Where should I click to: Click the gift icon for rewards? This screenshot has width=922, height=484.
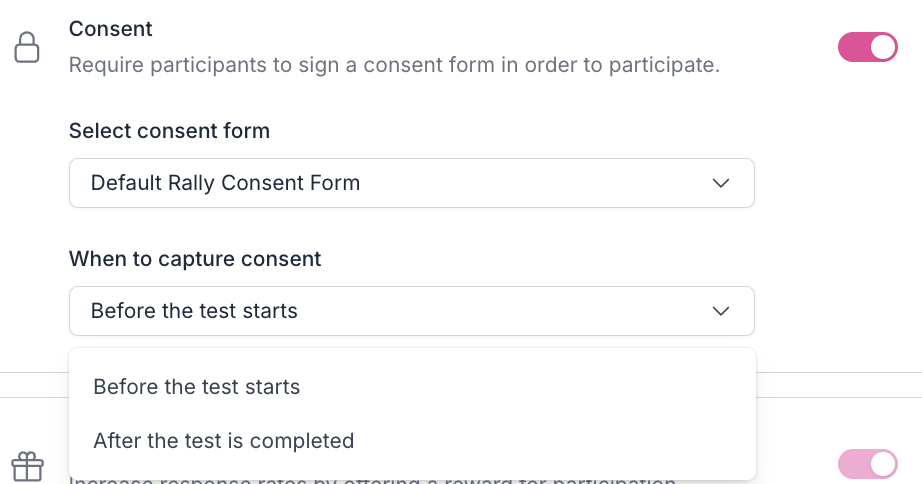click(27, 466)
